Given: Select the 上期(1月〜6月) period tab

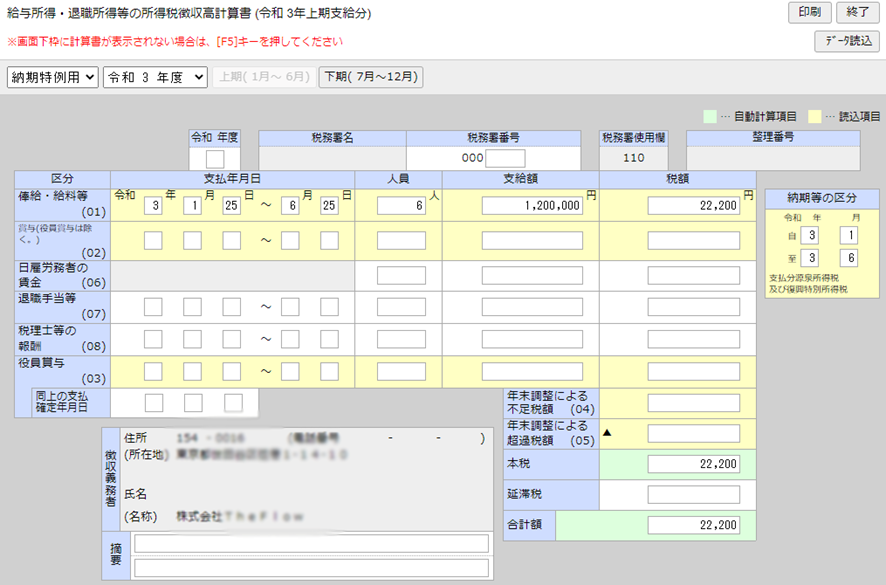Looking at the screenshot, I should (x=263, y=77).
